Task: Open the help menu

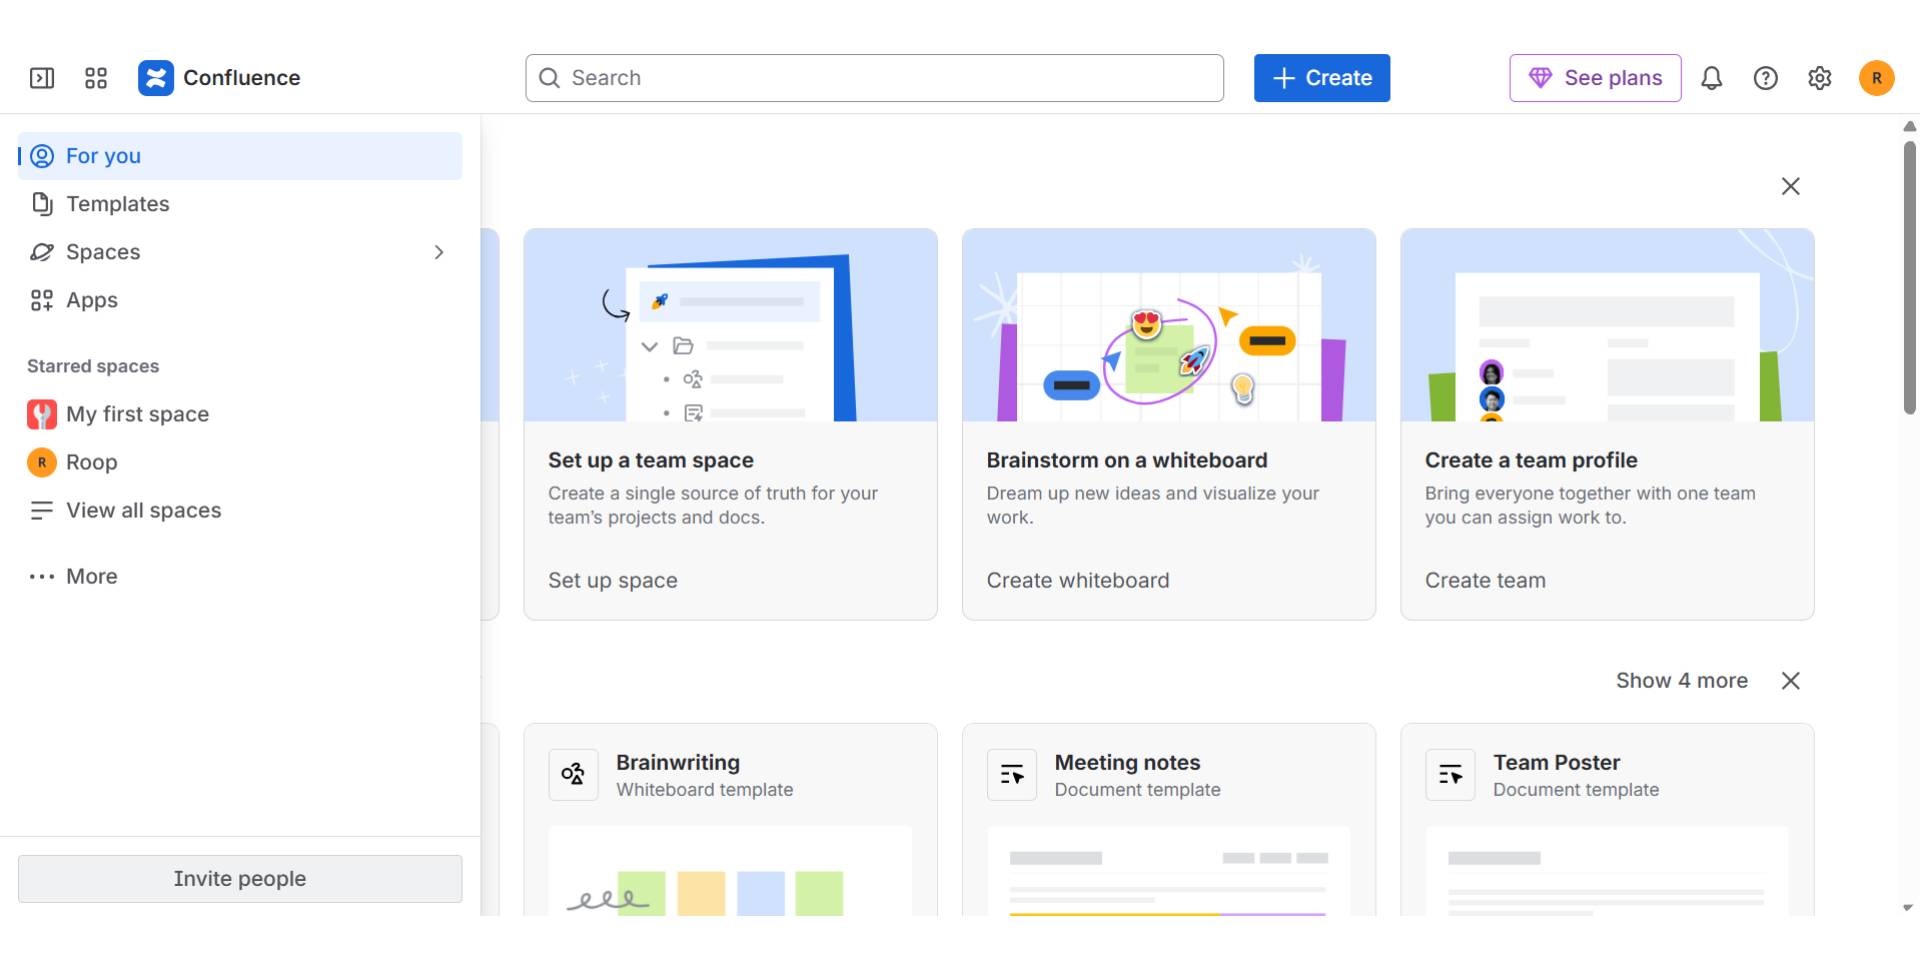Action: tap(1766, 77)
